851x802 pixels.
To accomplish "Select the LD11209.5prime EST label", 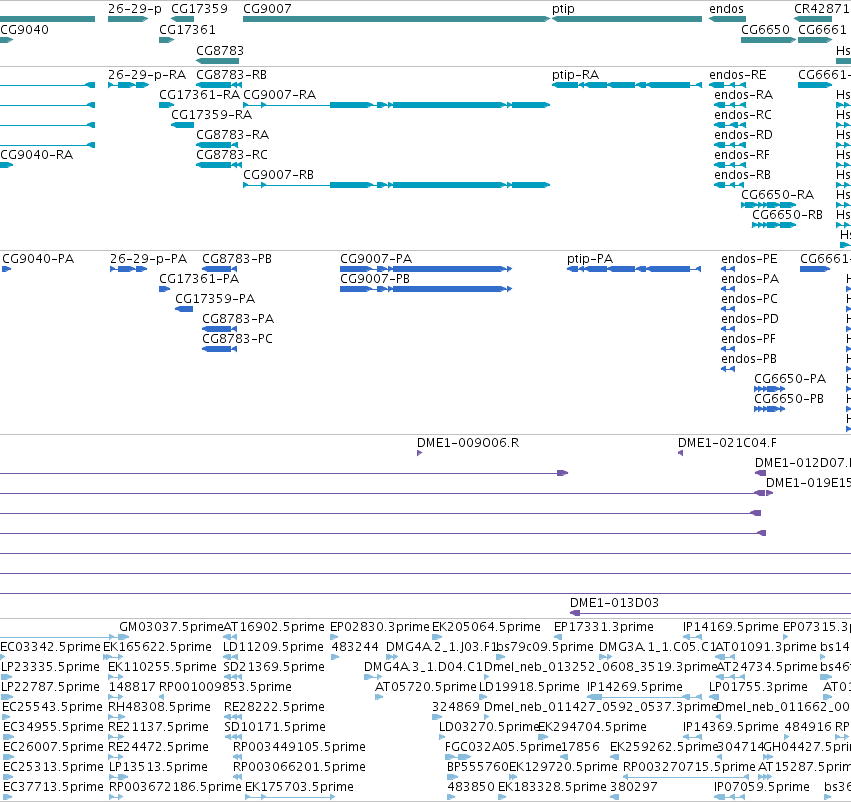I will [x=274, y=647].
